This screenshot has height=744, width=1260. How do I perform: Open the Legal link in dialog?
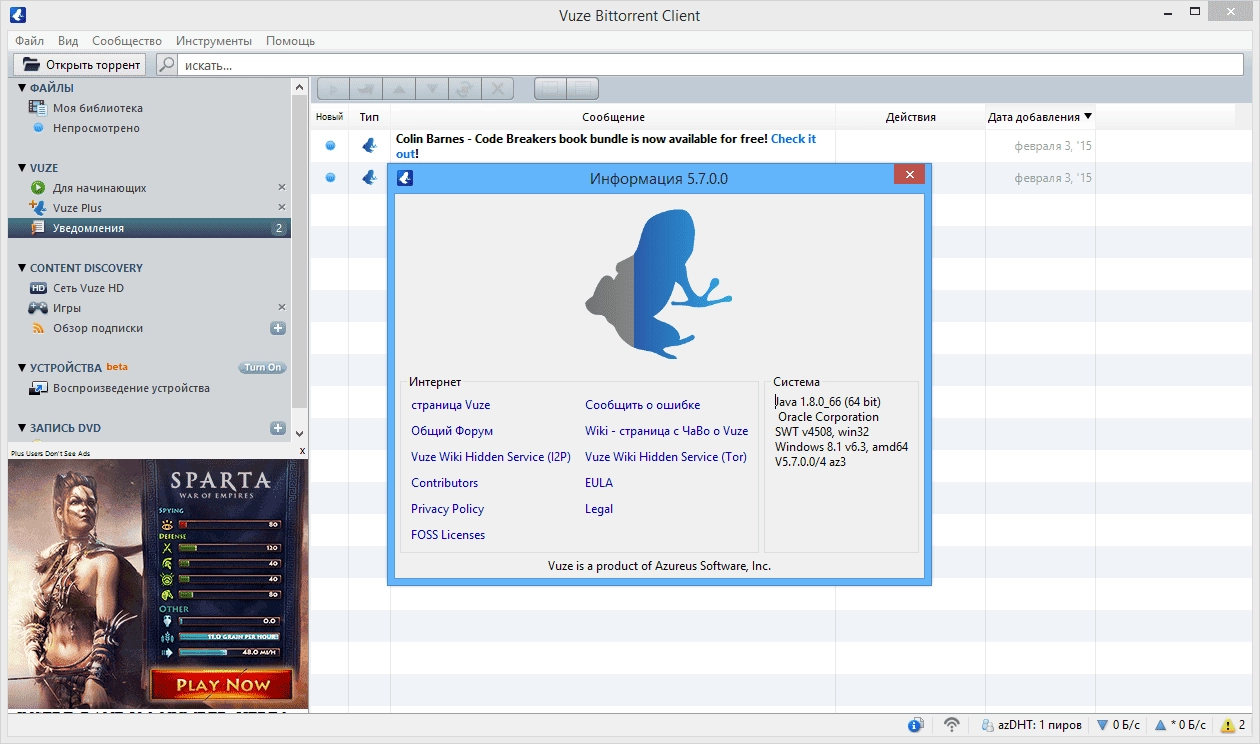[x=599, y=509]
